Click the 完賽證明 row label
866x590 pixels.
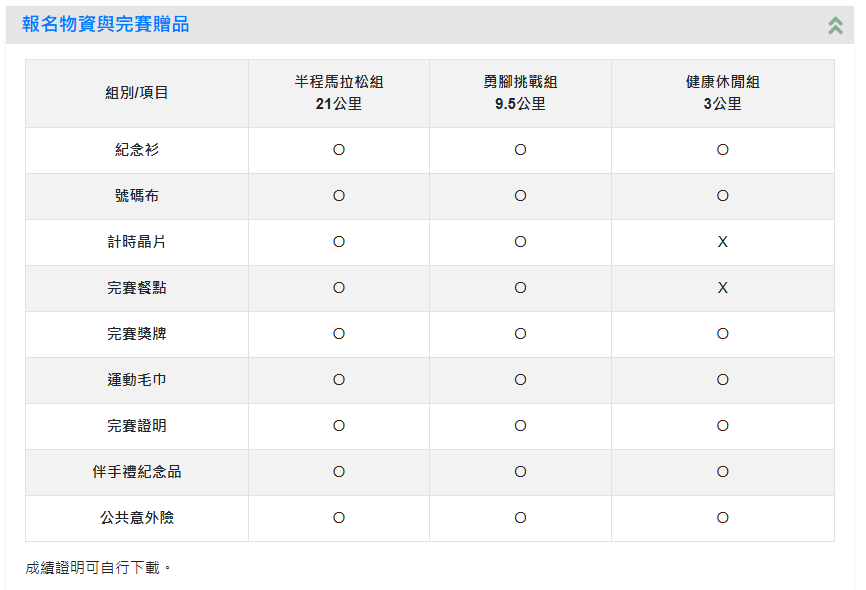[137, 425]
